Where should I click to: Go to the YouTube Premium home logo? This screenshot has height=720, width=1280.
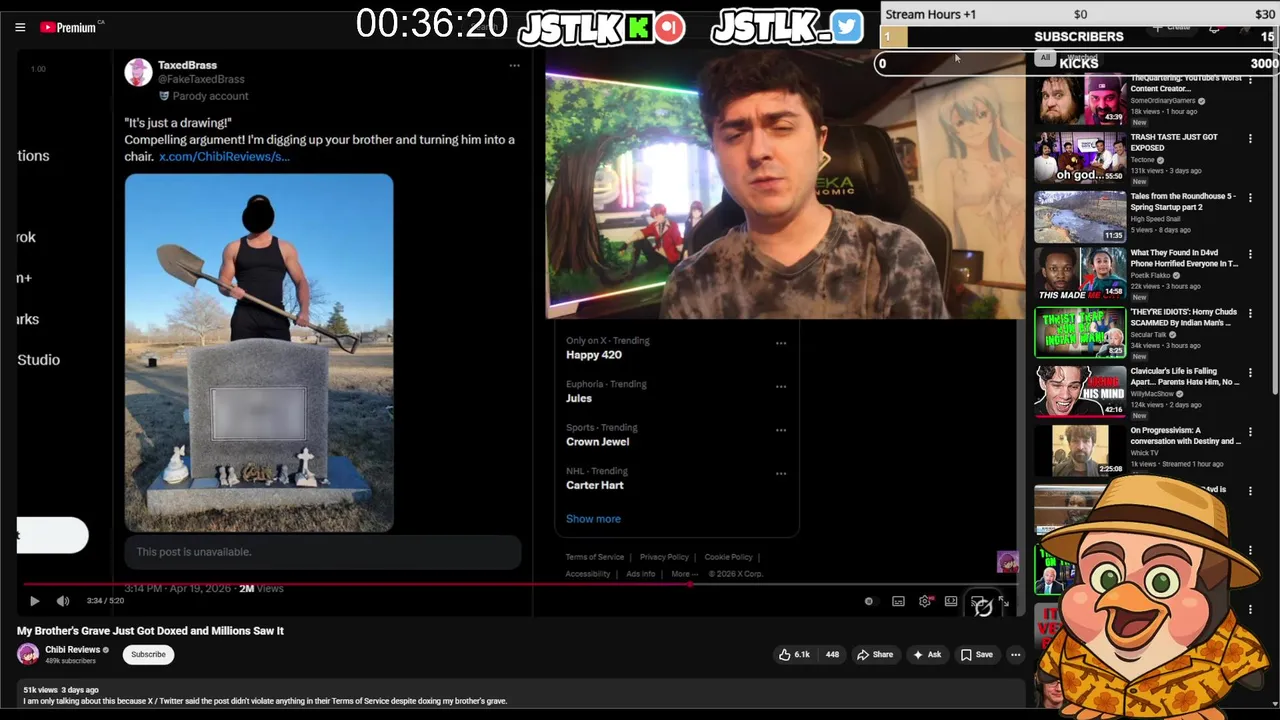tap(68, 27)
